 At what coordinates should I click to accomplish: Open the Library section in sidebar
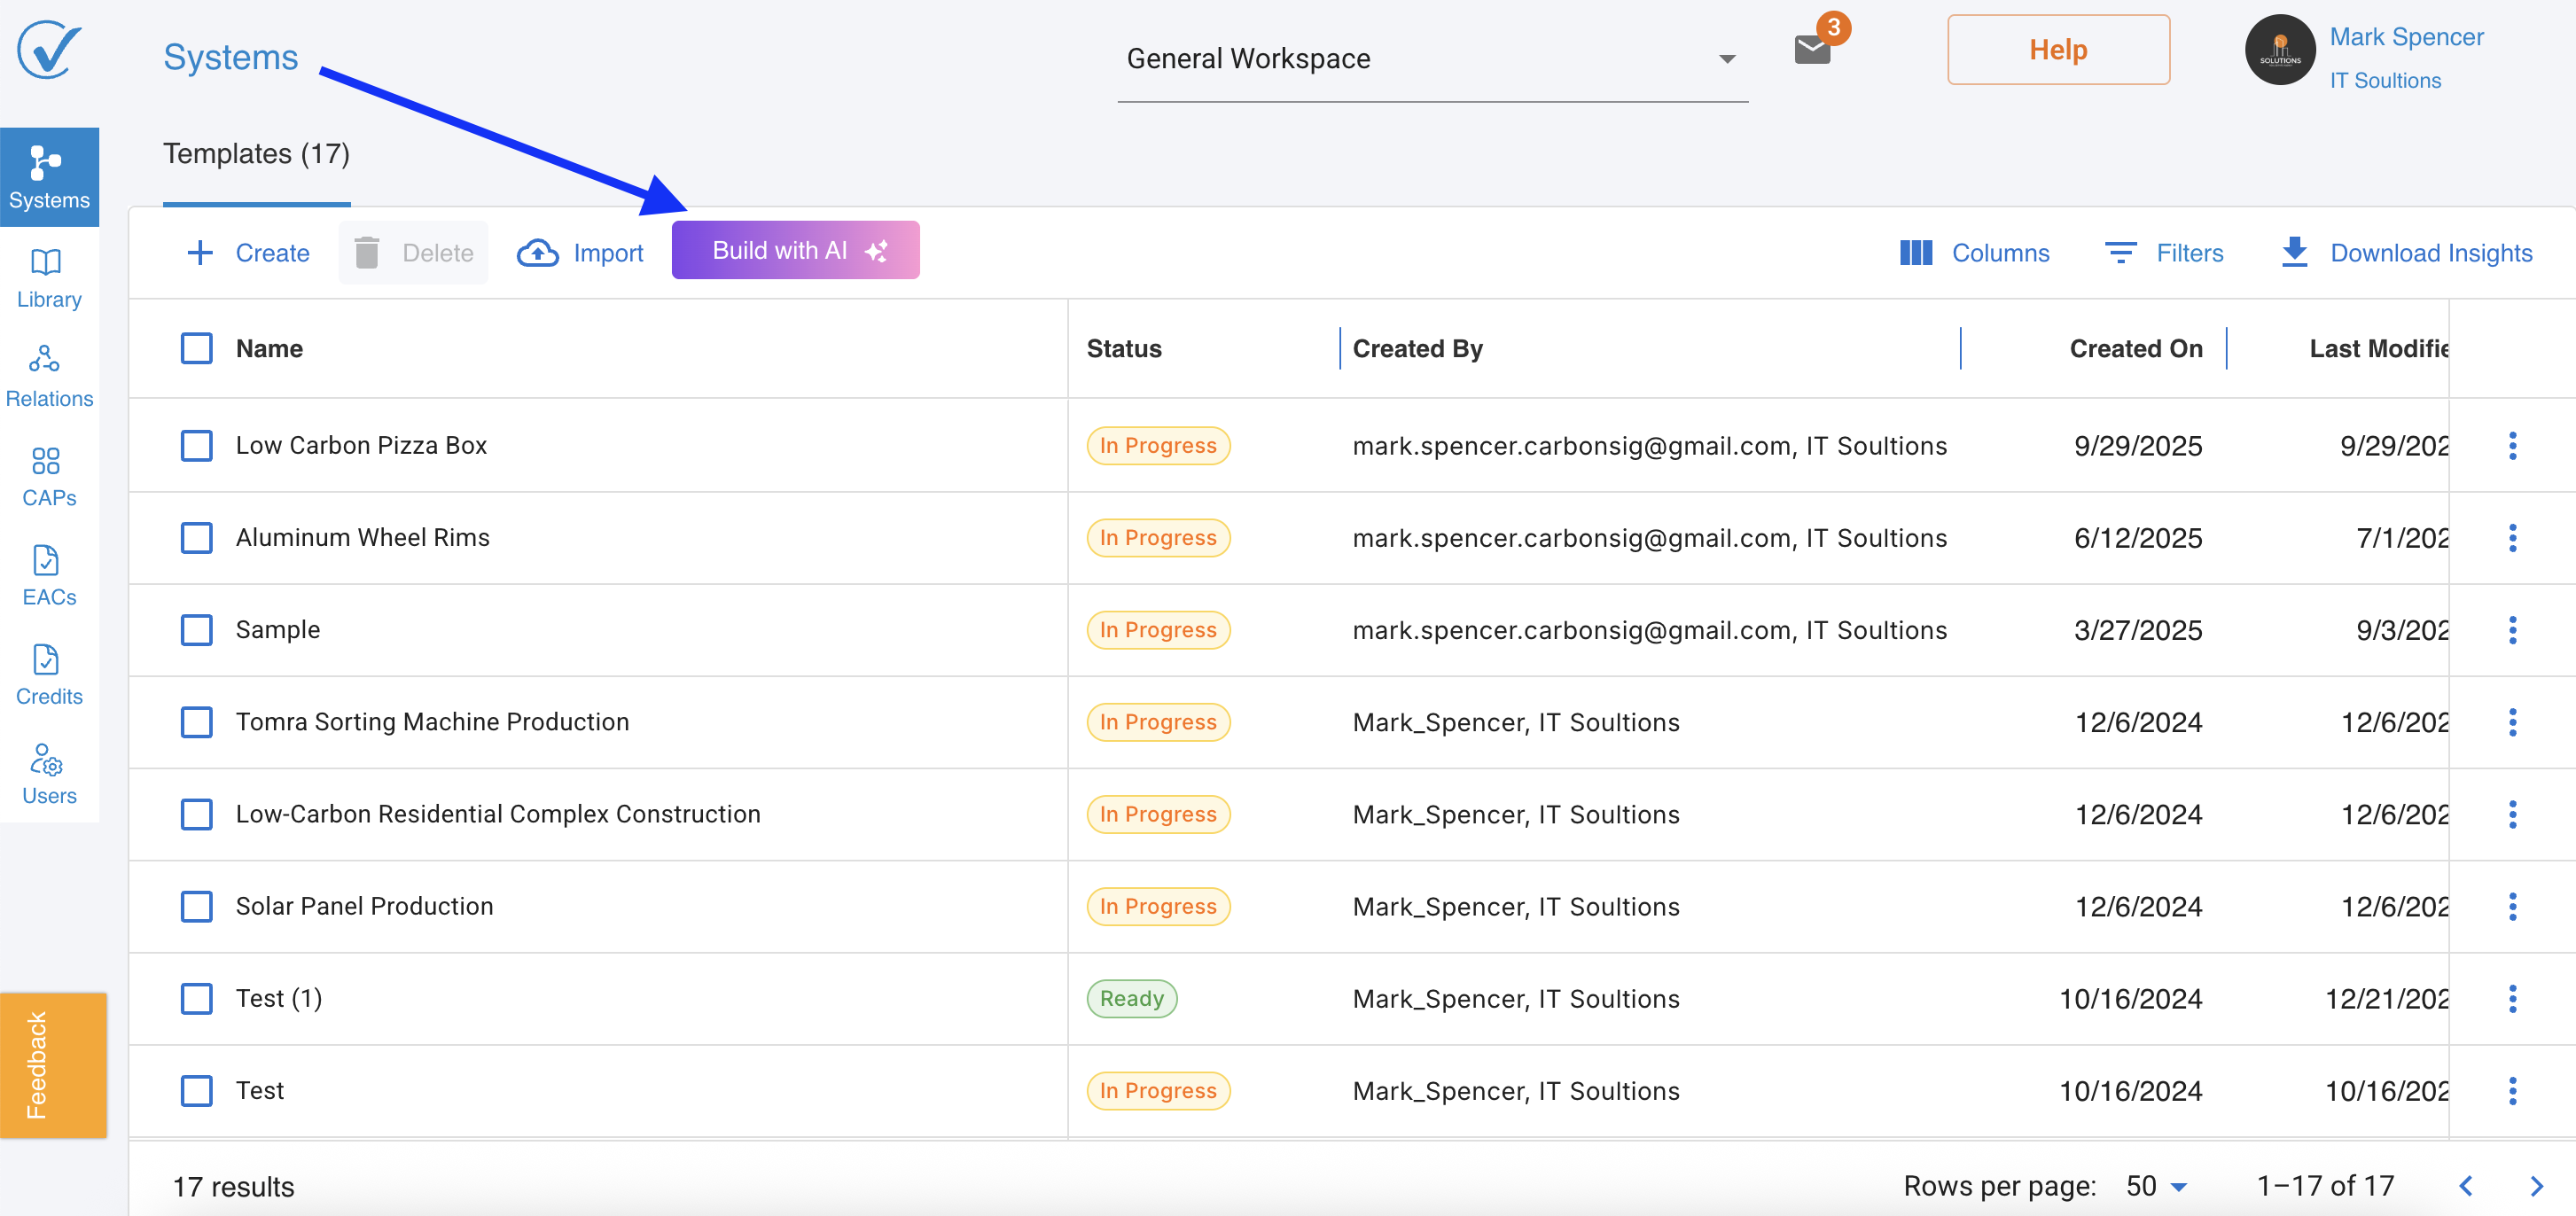click(48, 278)
